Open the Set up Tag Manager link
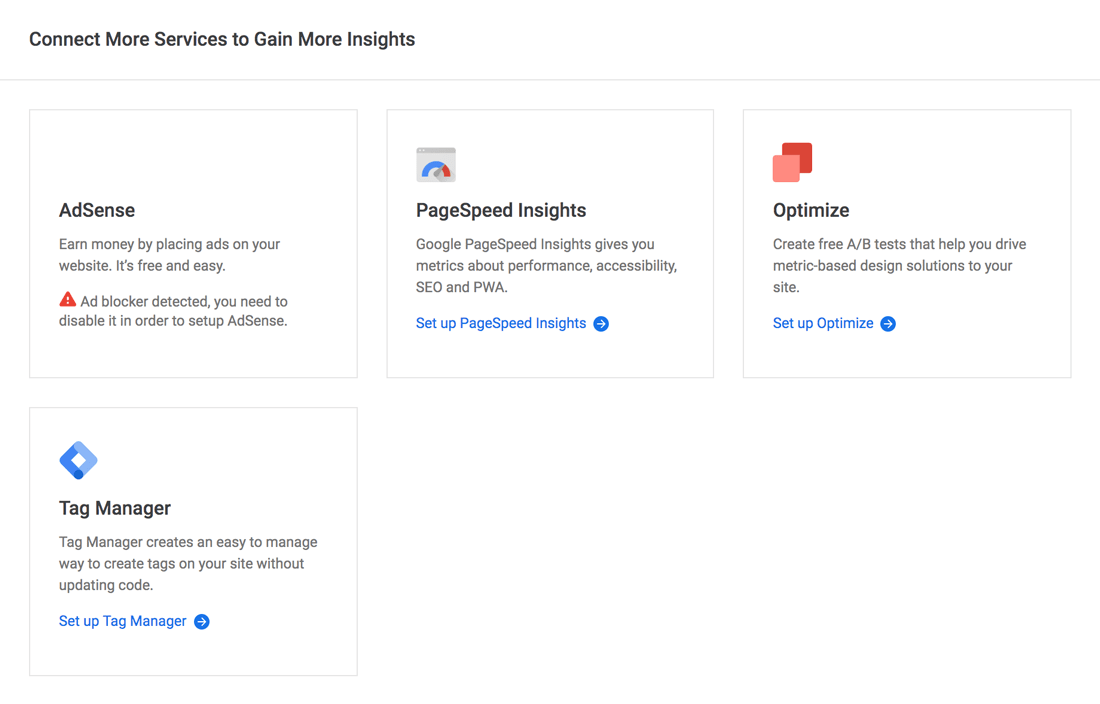1100x704 pixels. (x=123, y=621)
